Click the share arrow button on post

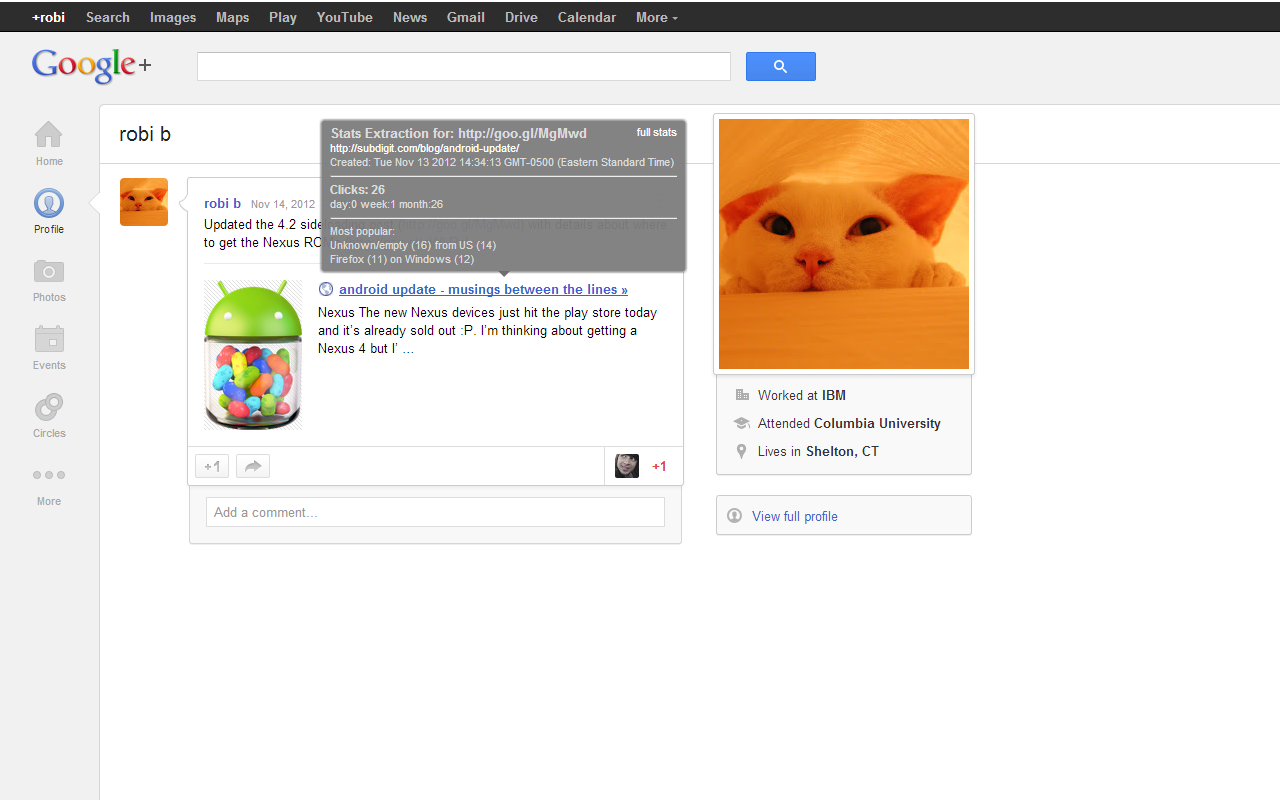pos(253,466)
